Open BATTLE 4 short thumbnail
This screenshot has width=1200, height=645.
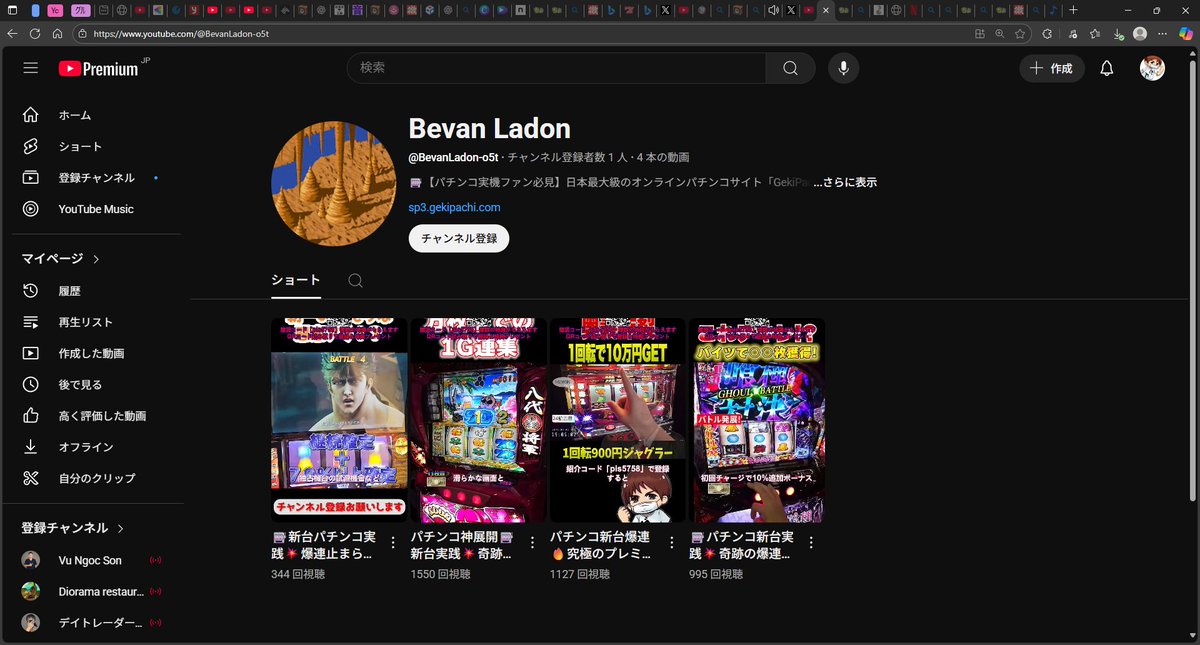click(x=339, y=420)
